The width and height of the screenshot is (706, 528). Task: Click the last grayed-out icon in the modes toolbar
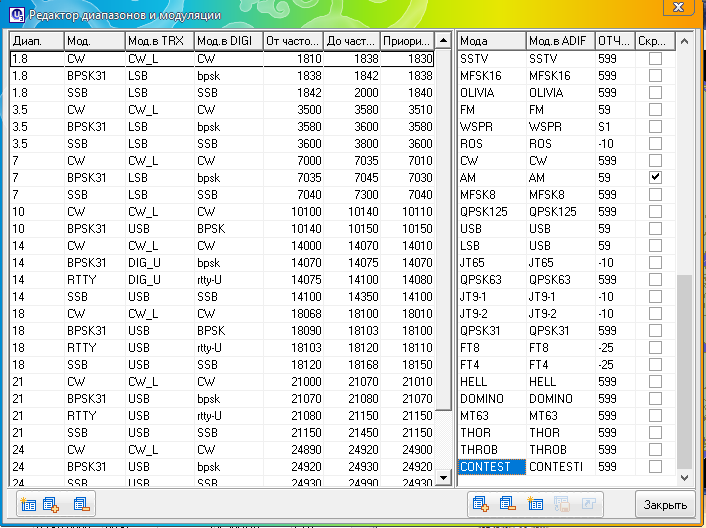[x=588, y=503]
